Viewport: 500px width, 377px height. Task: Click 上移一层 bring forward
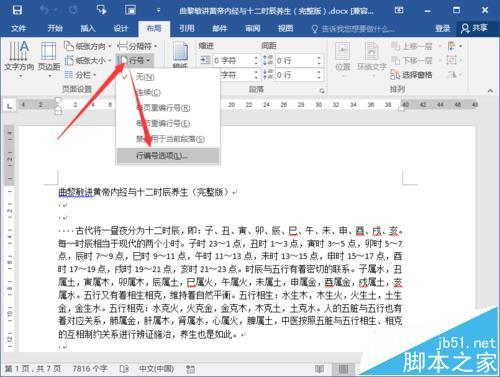[412, 46]
